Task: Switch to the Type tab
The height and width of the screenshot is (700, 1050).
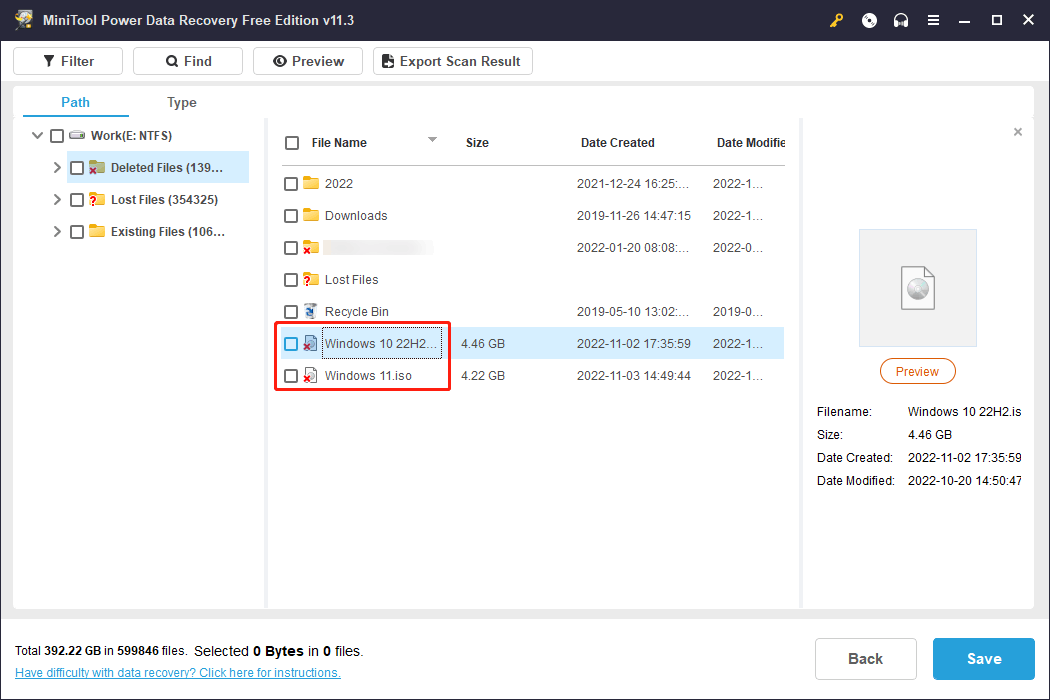Action: [181, 102]
